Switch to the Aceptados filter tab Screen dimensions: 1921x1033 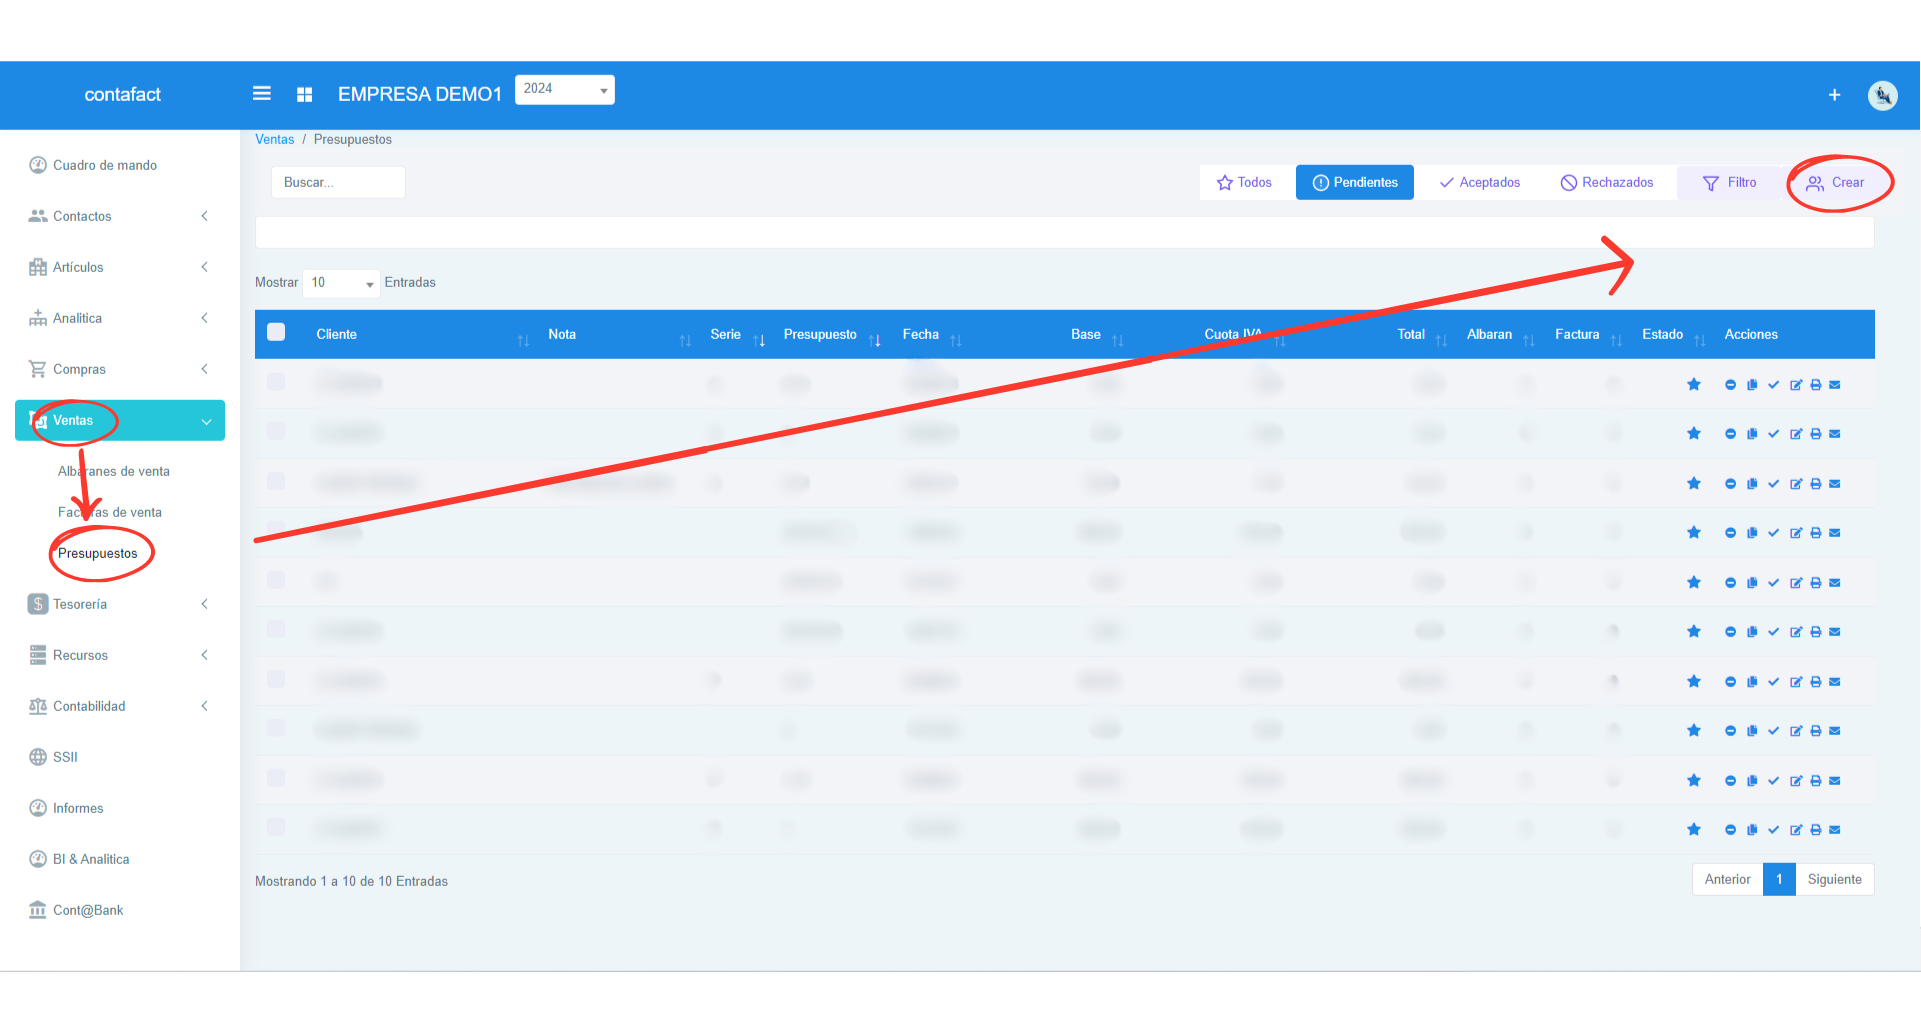point(1479,182)
